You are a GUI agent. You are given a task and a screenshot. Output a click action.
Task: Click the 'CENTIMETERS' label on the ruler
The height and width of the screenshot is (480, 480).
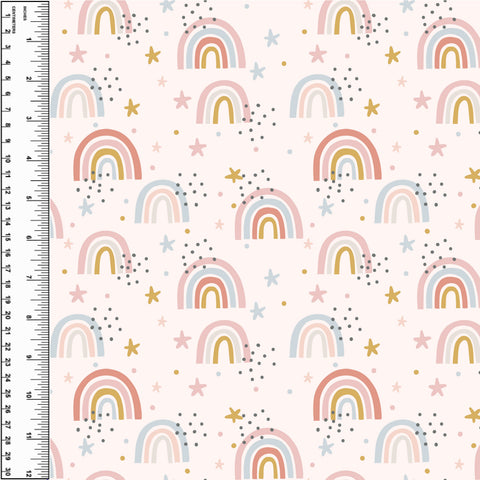coord(14,20)
